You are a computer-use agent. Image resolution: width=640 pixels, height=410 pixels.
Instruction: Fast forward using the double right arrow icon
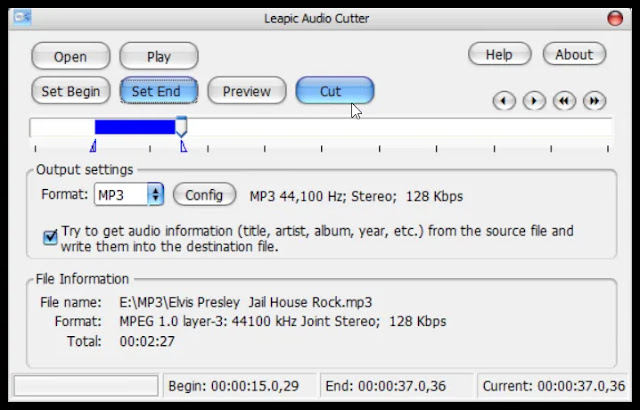coord(595,101)
